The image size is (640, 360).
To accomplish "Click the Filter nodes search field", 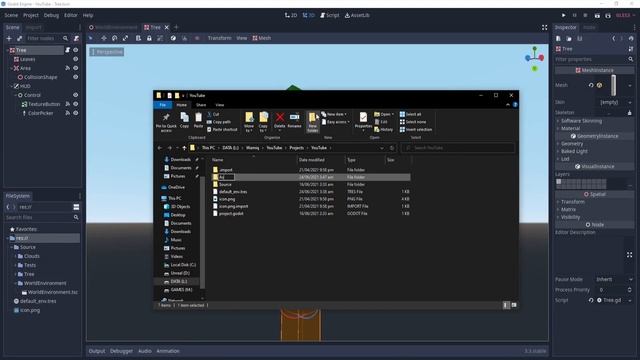I will pyautogui.click(x=47, y=38).
